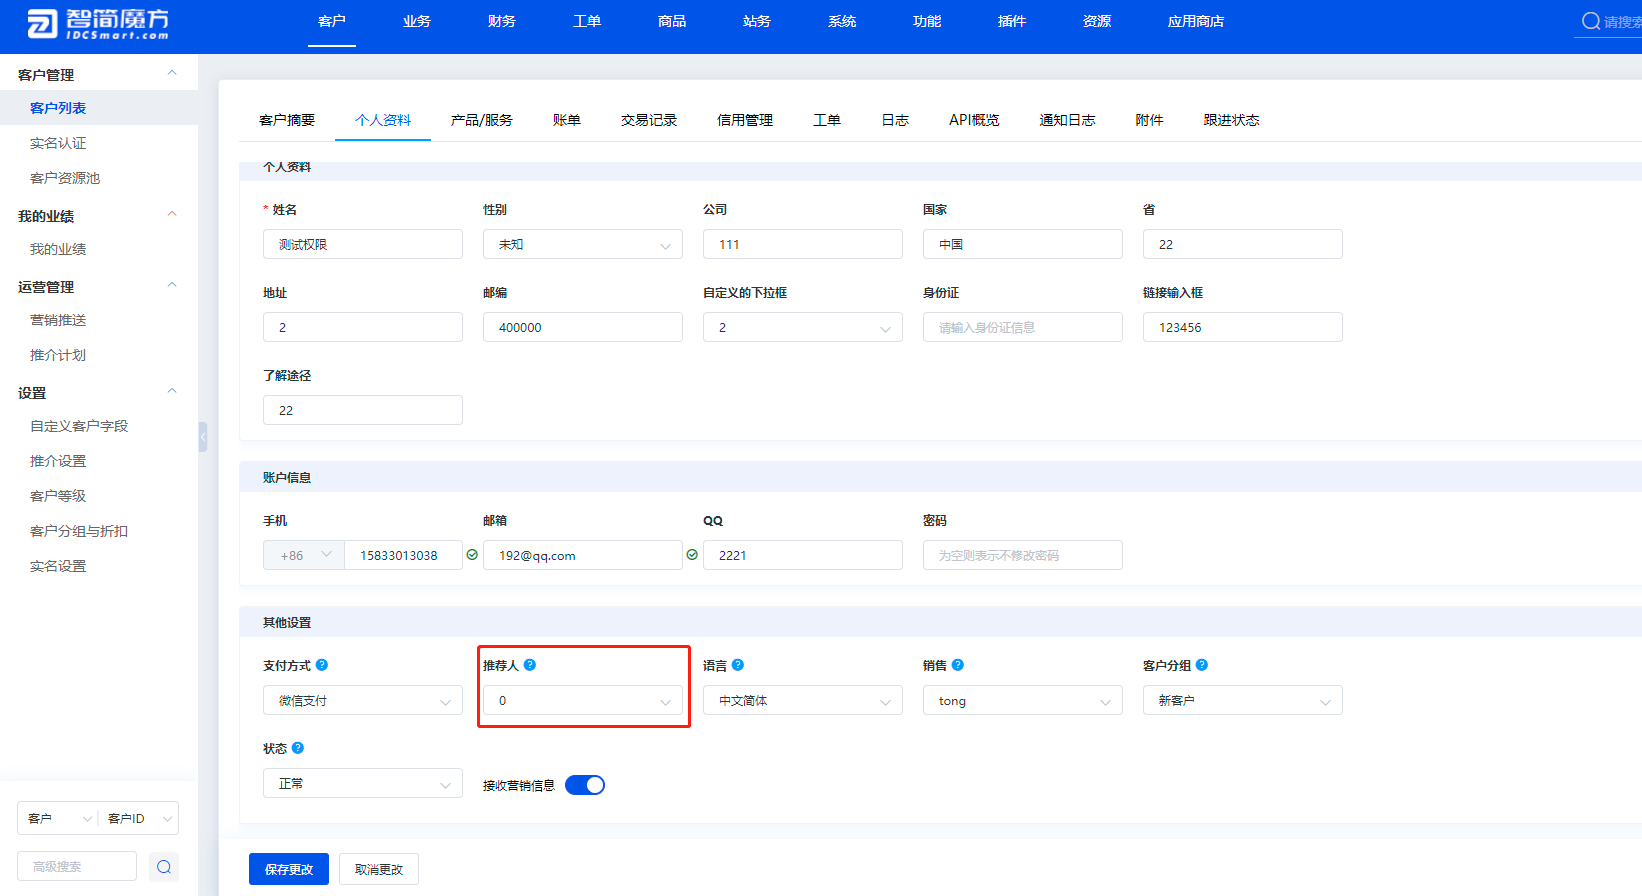The width and height of the screenshot is (1642, 896).
Task: Click the search magnifier icon in top bar
Action: coord(1590,21)
